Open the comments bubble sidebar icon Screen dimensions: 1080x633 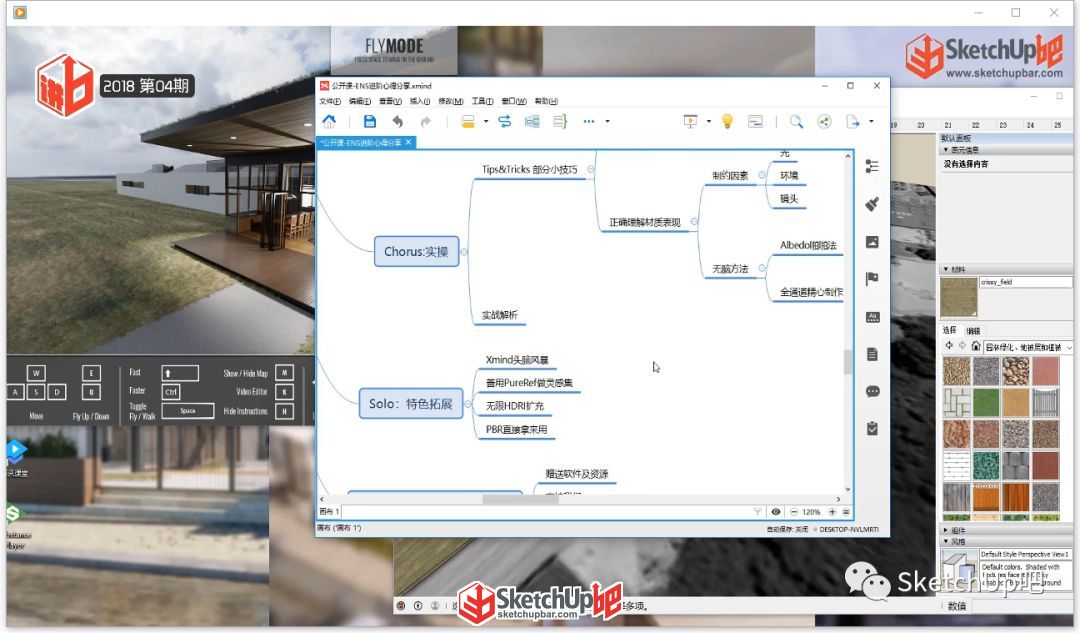[872, 391]
